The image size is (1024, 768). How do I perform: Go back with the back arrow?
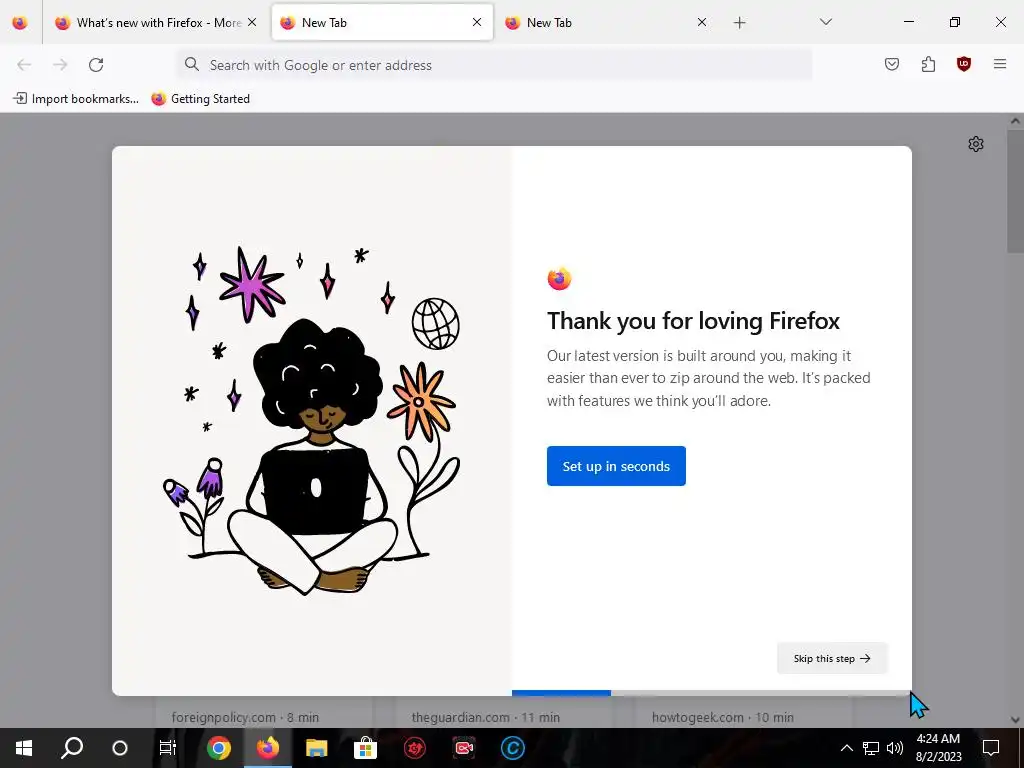coord(24,65)
